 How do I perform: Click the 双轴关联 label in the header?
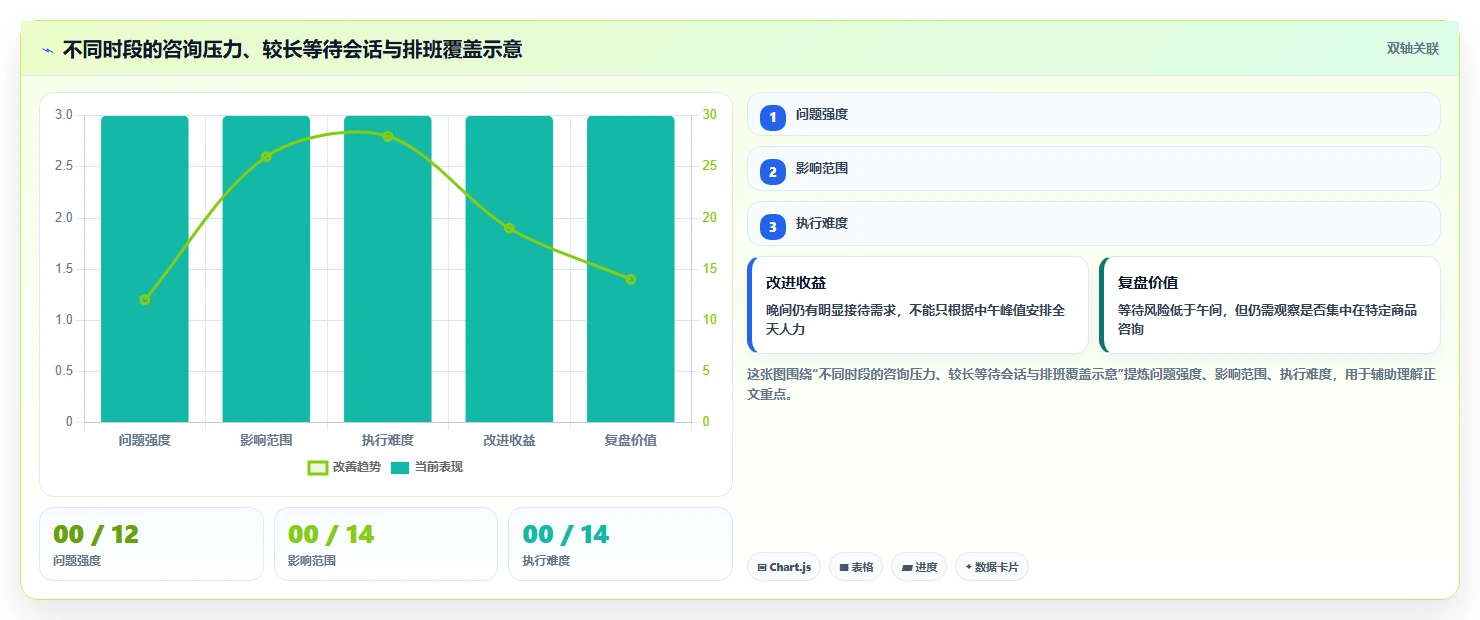point(1413,48)
